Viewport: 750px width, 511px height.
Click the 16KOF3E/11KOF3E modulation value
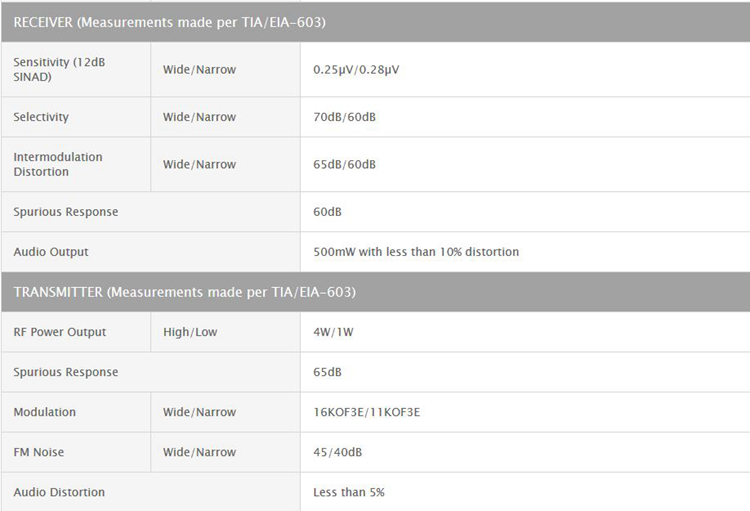click(366, 412)
